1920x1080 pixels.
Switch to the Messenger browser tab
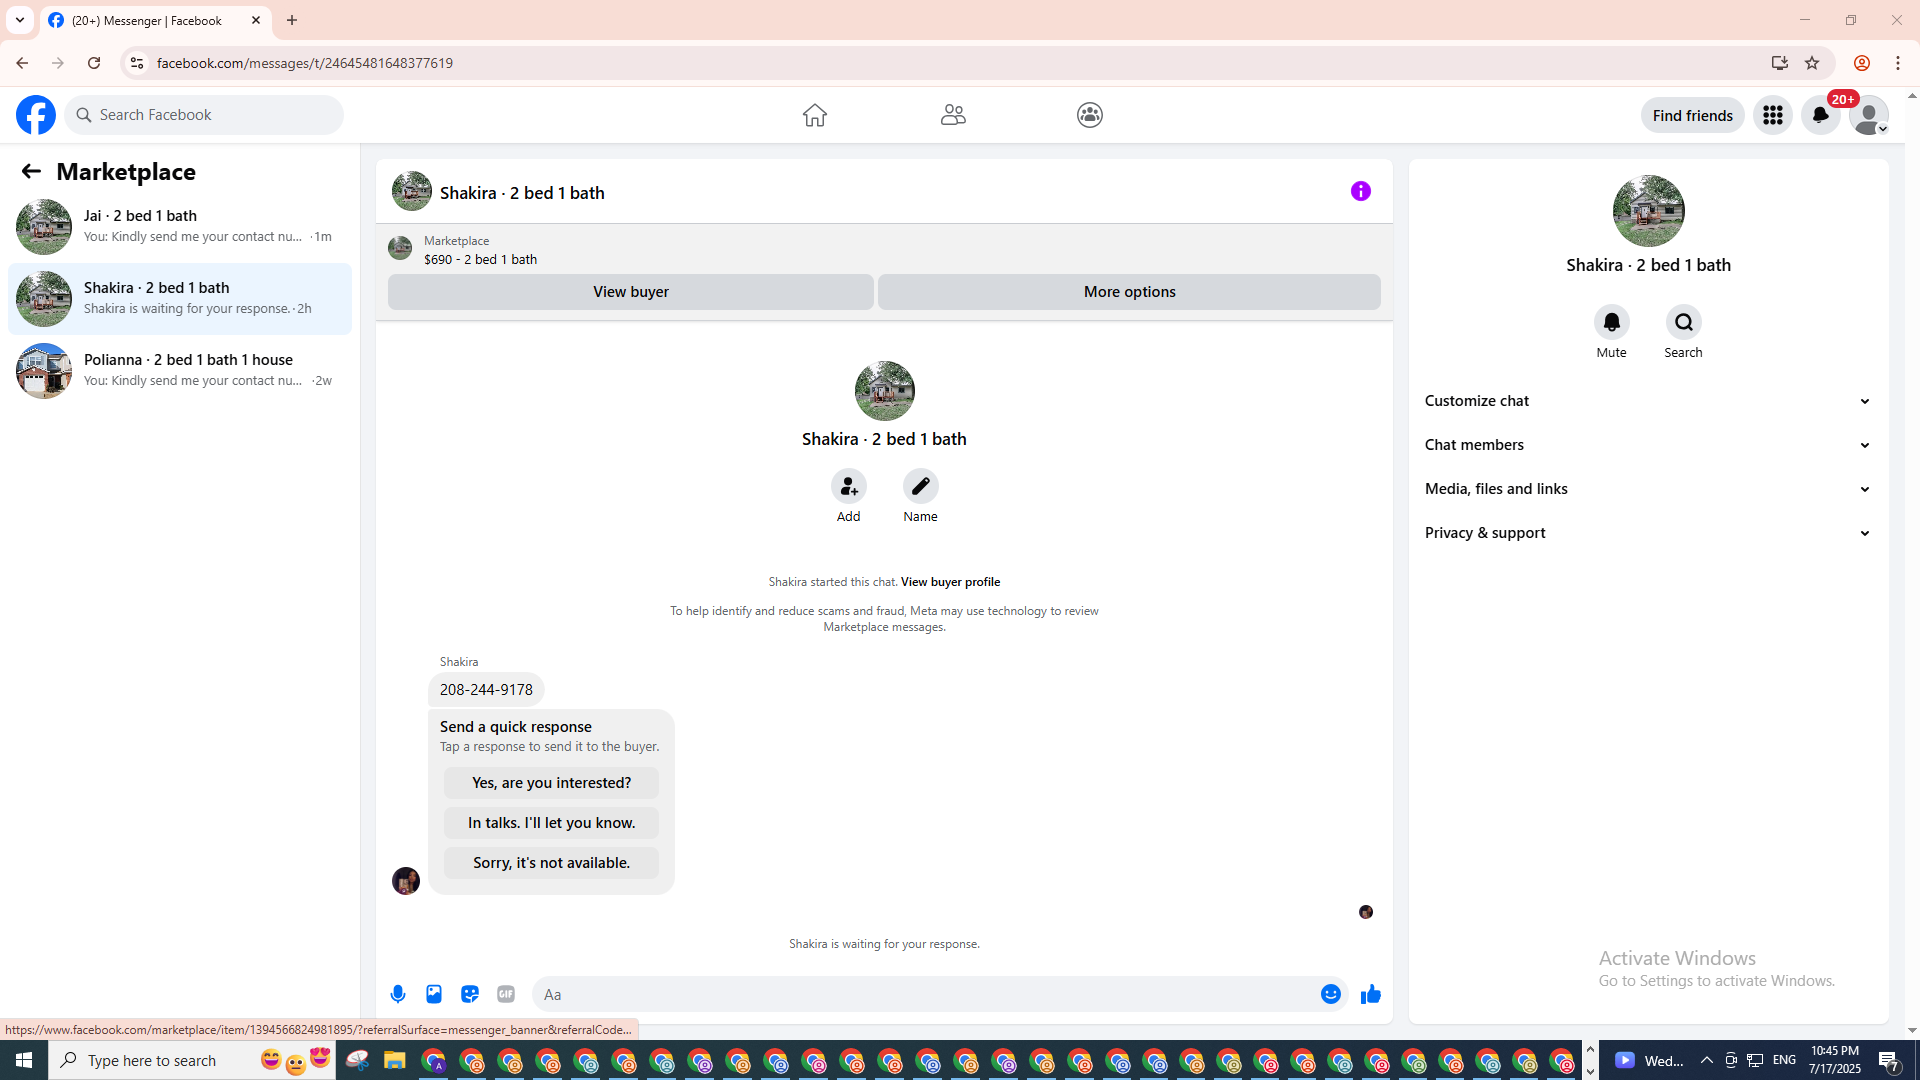pyautogui.click(x=155, y=20)
